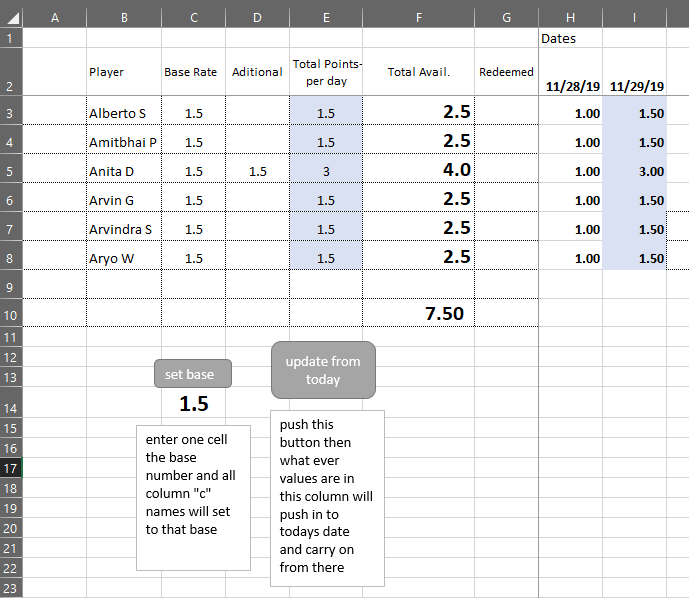Select row 23 header

click(x=11, y=588)
